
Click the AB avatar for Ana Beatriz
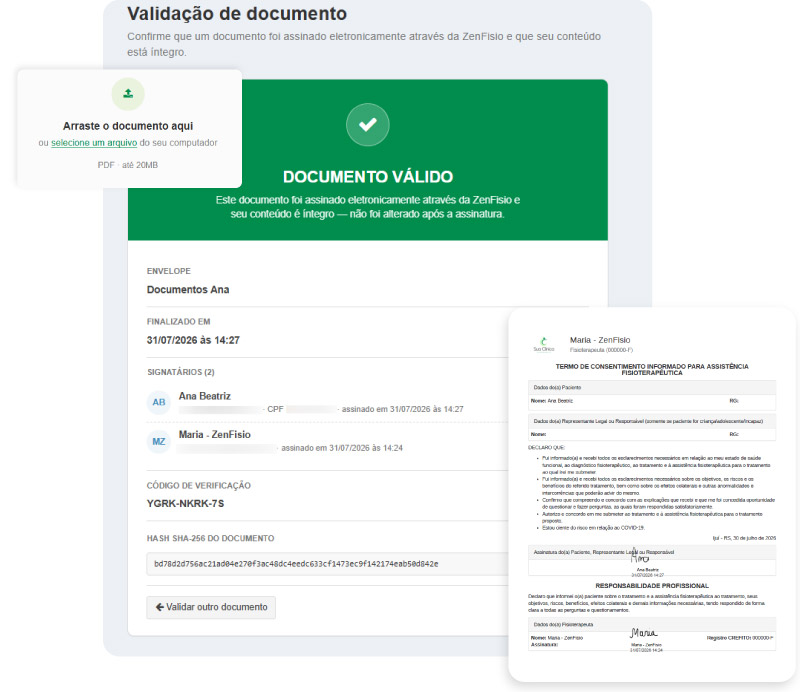[x=159, y=402]
